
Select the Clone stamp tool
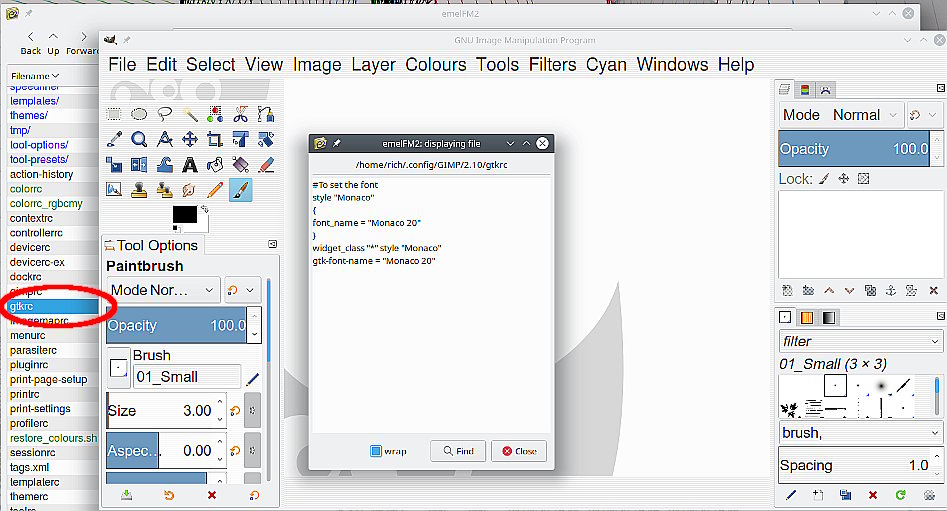coord(139,190)
